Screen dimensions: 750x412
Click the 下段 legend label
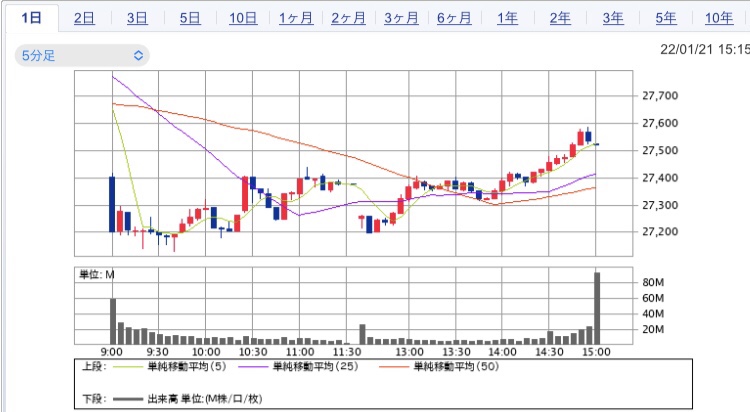[x=94, y=399]
